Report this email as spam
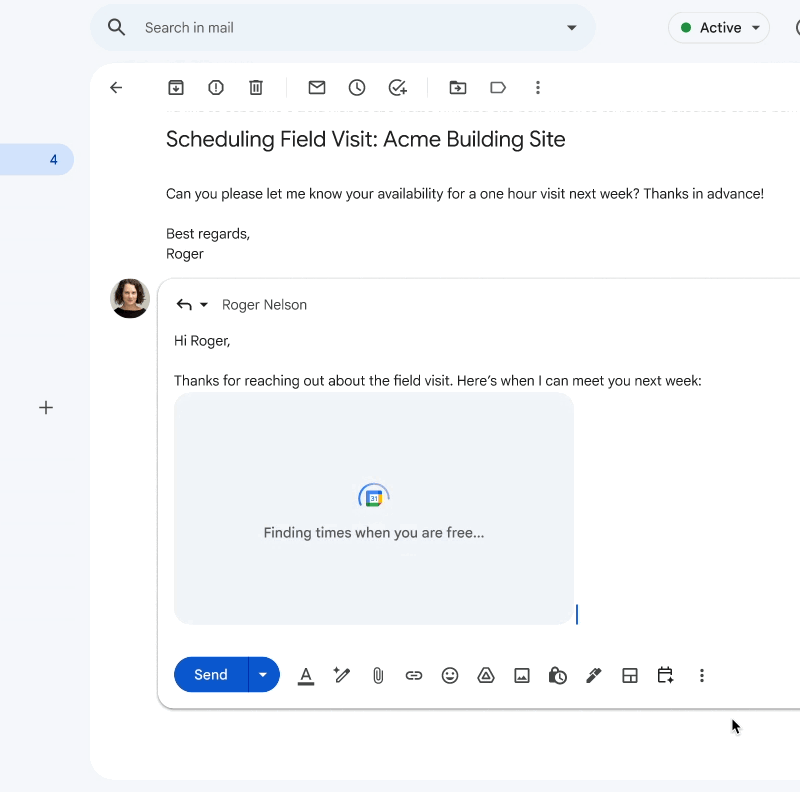 [216, 87]
